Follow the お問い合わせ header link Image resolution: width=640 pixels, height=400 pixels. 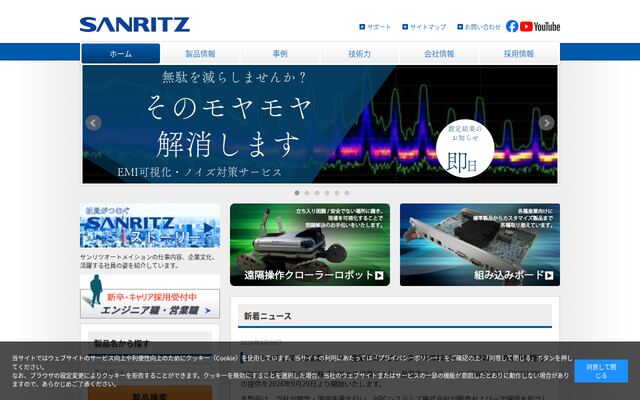click(479, 27)
